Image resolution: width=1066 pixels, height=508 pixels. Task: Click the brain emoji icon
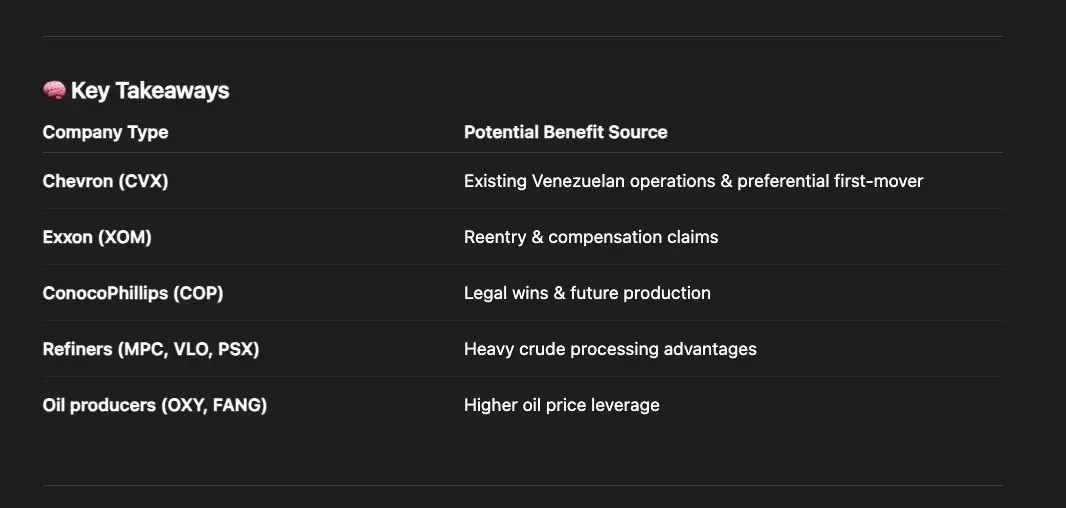[54, 91]
